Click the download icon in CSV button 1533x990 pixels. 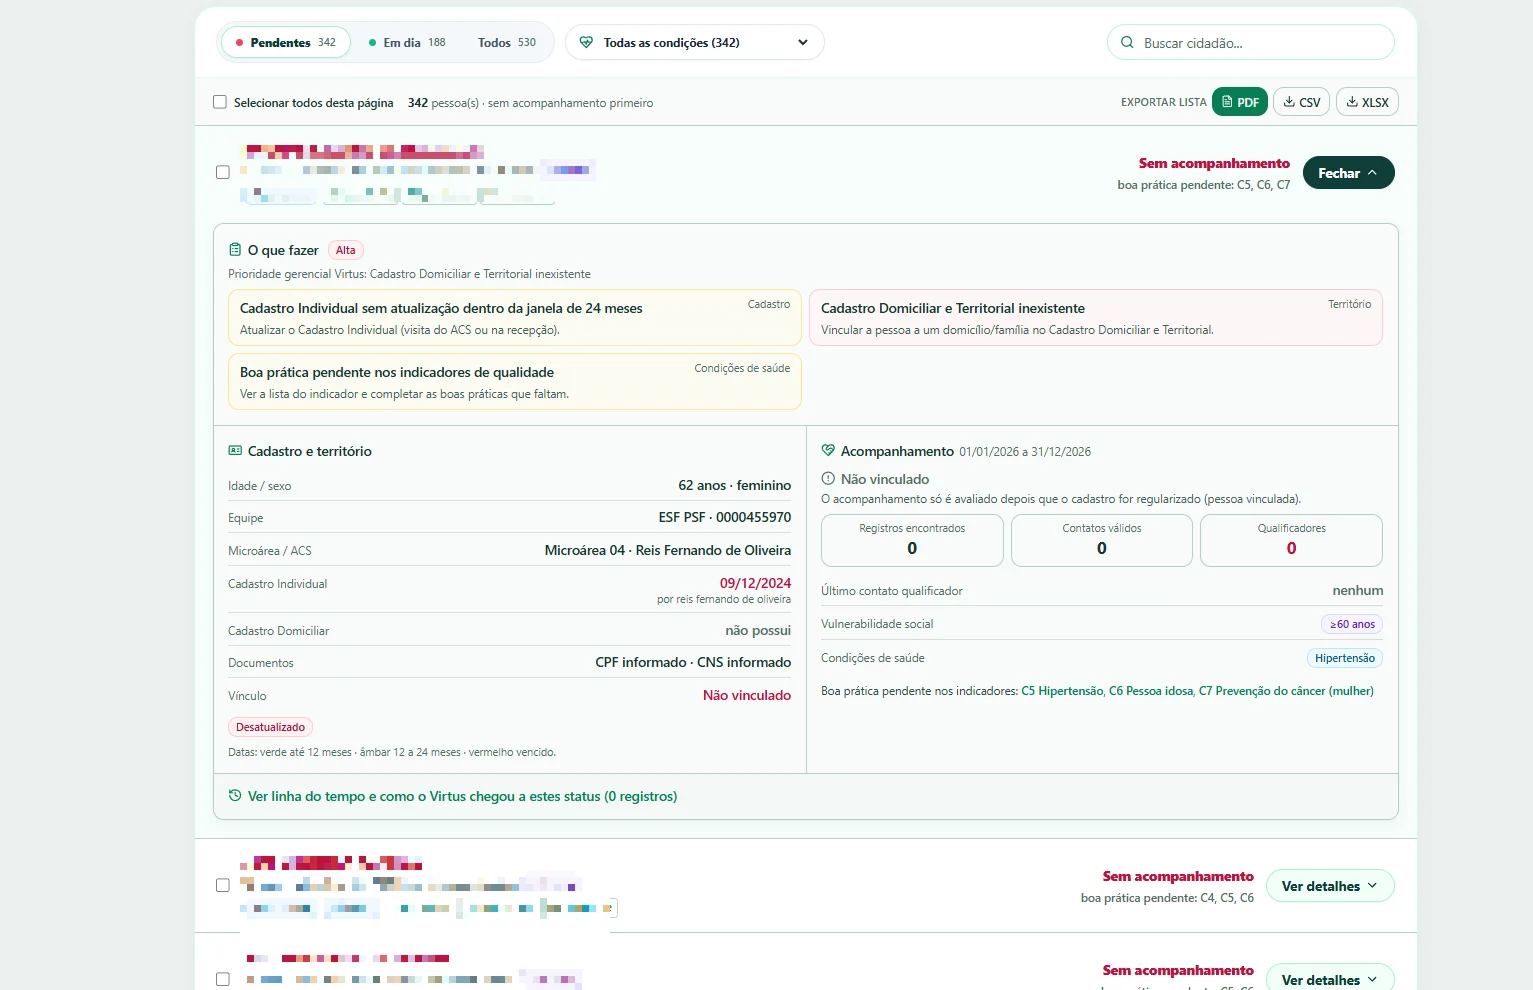[x=1289, y=102]
